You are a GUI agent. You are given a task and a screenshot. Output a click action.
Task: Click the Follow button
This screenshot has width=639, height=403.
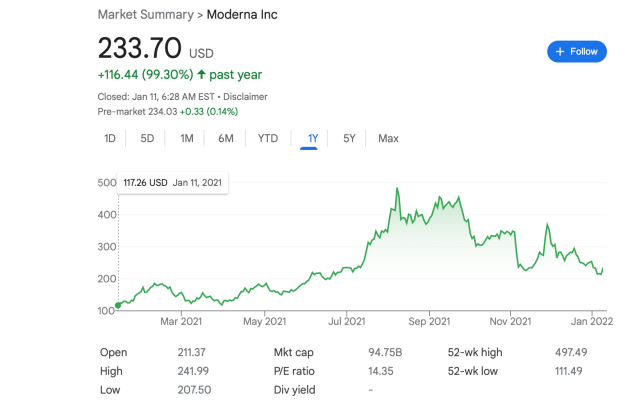[x=576, y=51]
